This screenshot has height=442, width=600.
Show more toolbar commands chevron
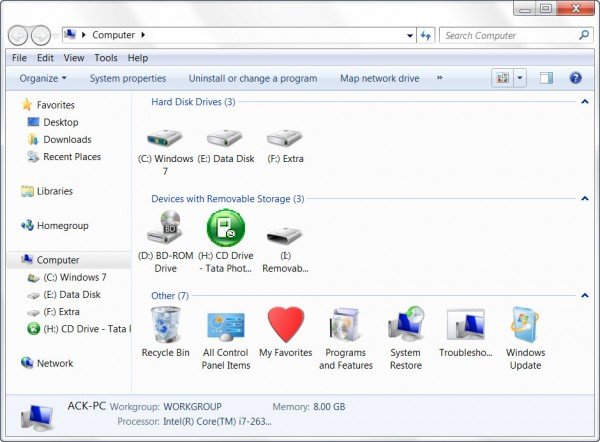(x=439, y=78)
